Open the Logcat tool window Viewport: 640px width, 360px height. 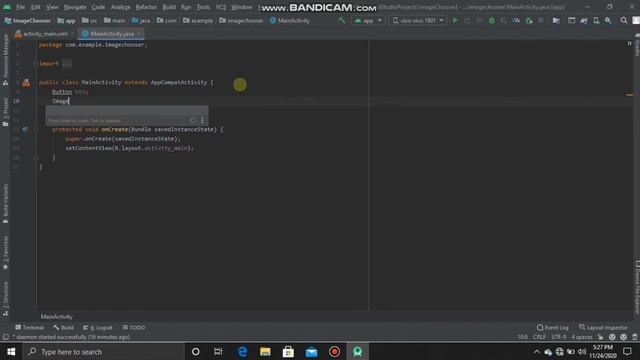point(98,327)
